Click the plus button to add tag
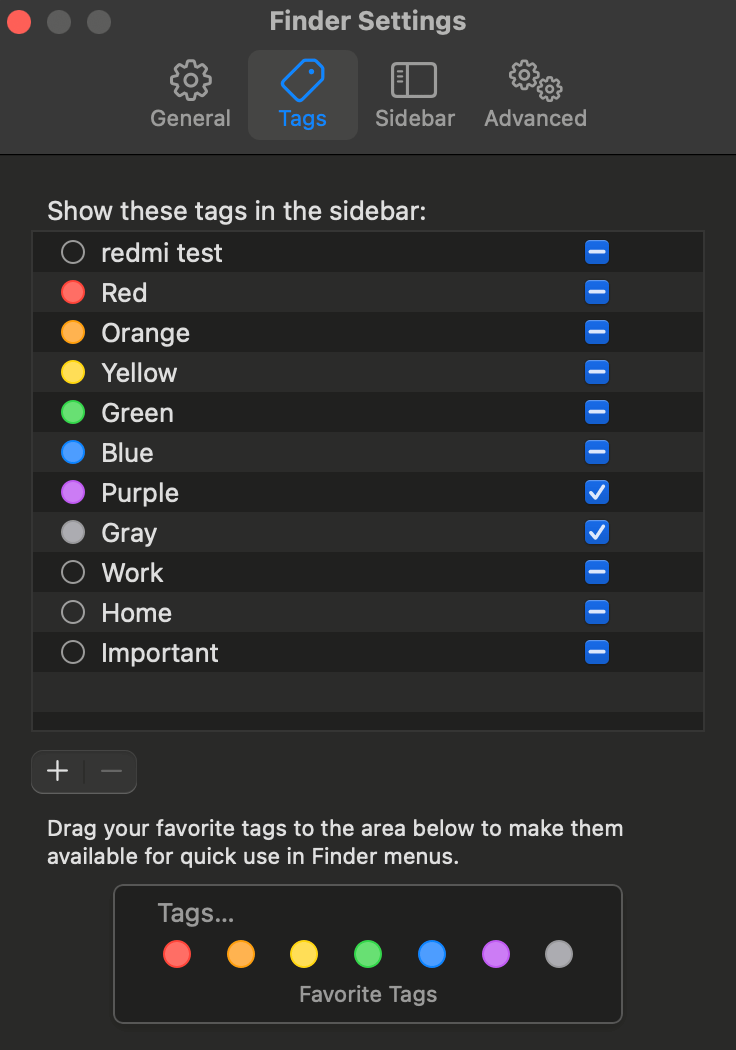The width and height of the screenshot is (736, 1050). point(58,771)
